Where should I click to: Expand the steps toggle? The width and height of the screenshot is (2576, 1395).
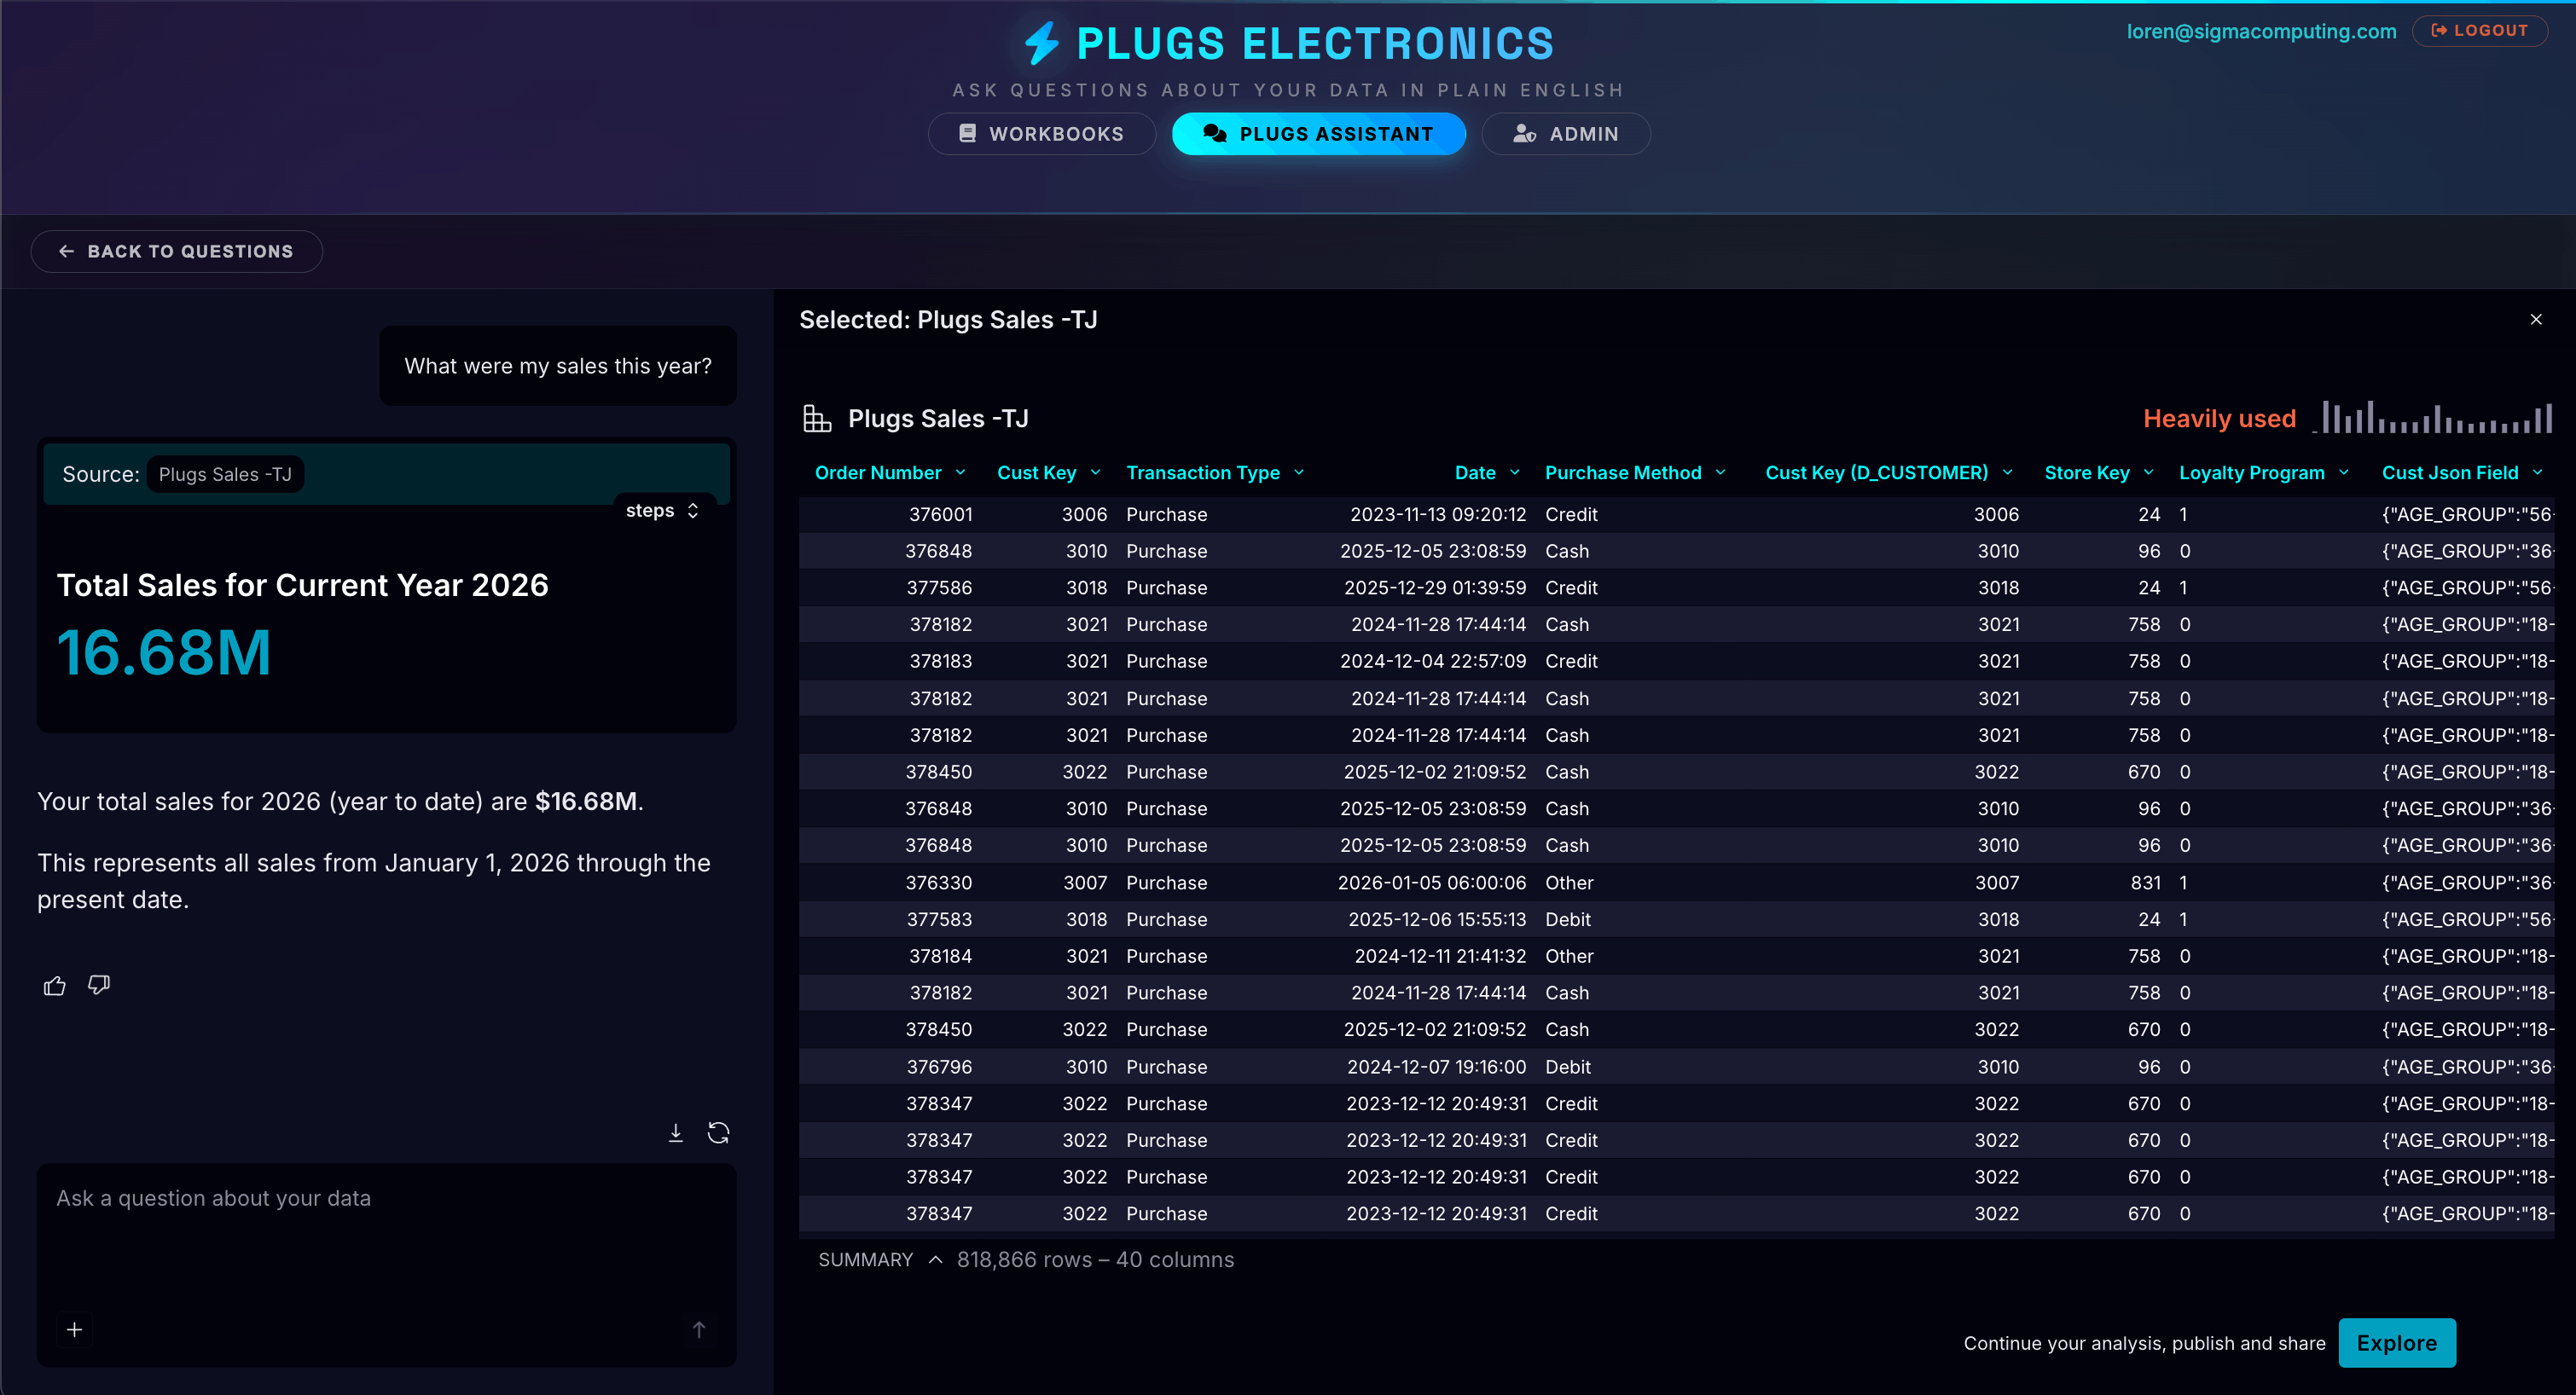662,511
